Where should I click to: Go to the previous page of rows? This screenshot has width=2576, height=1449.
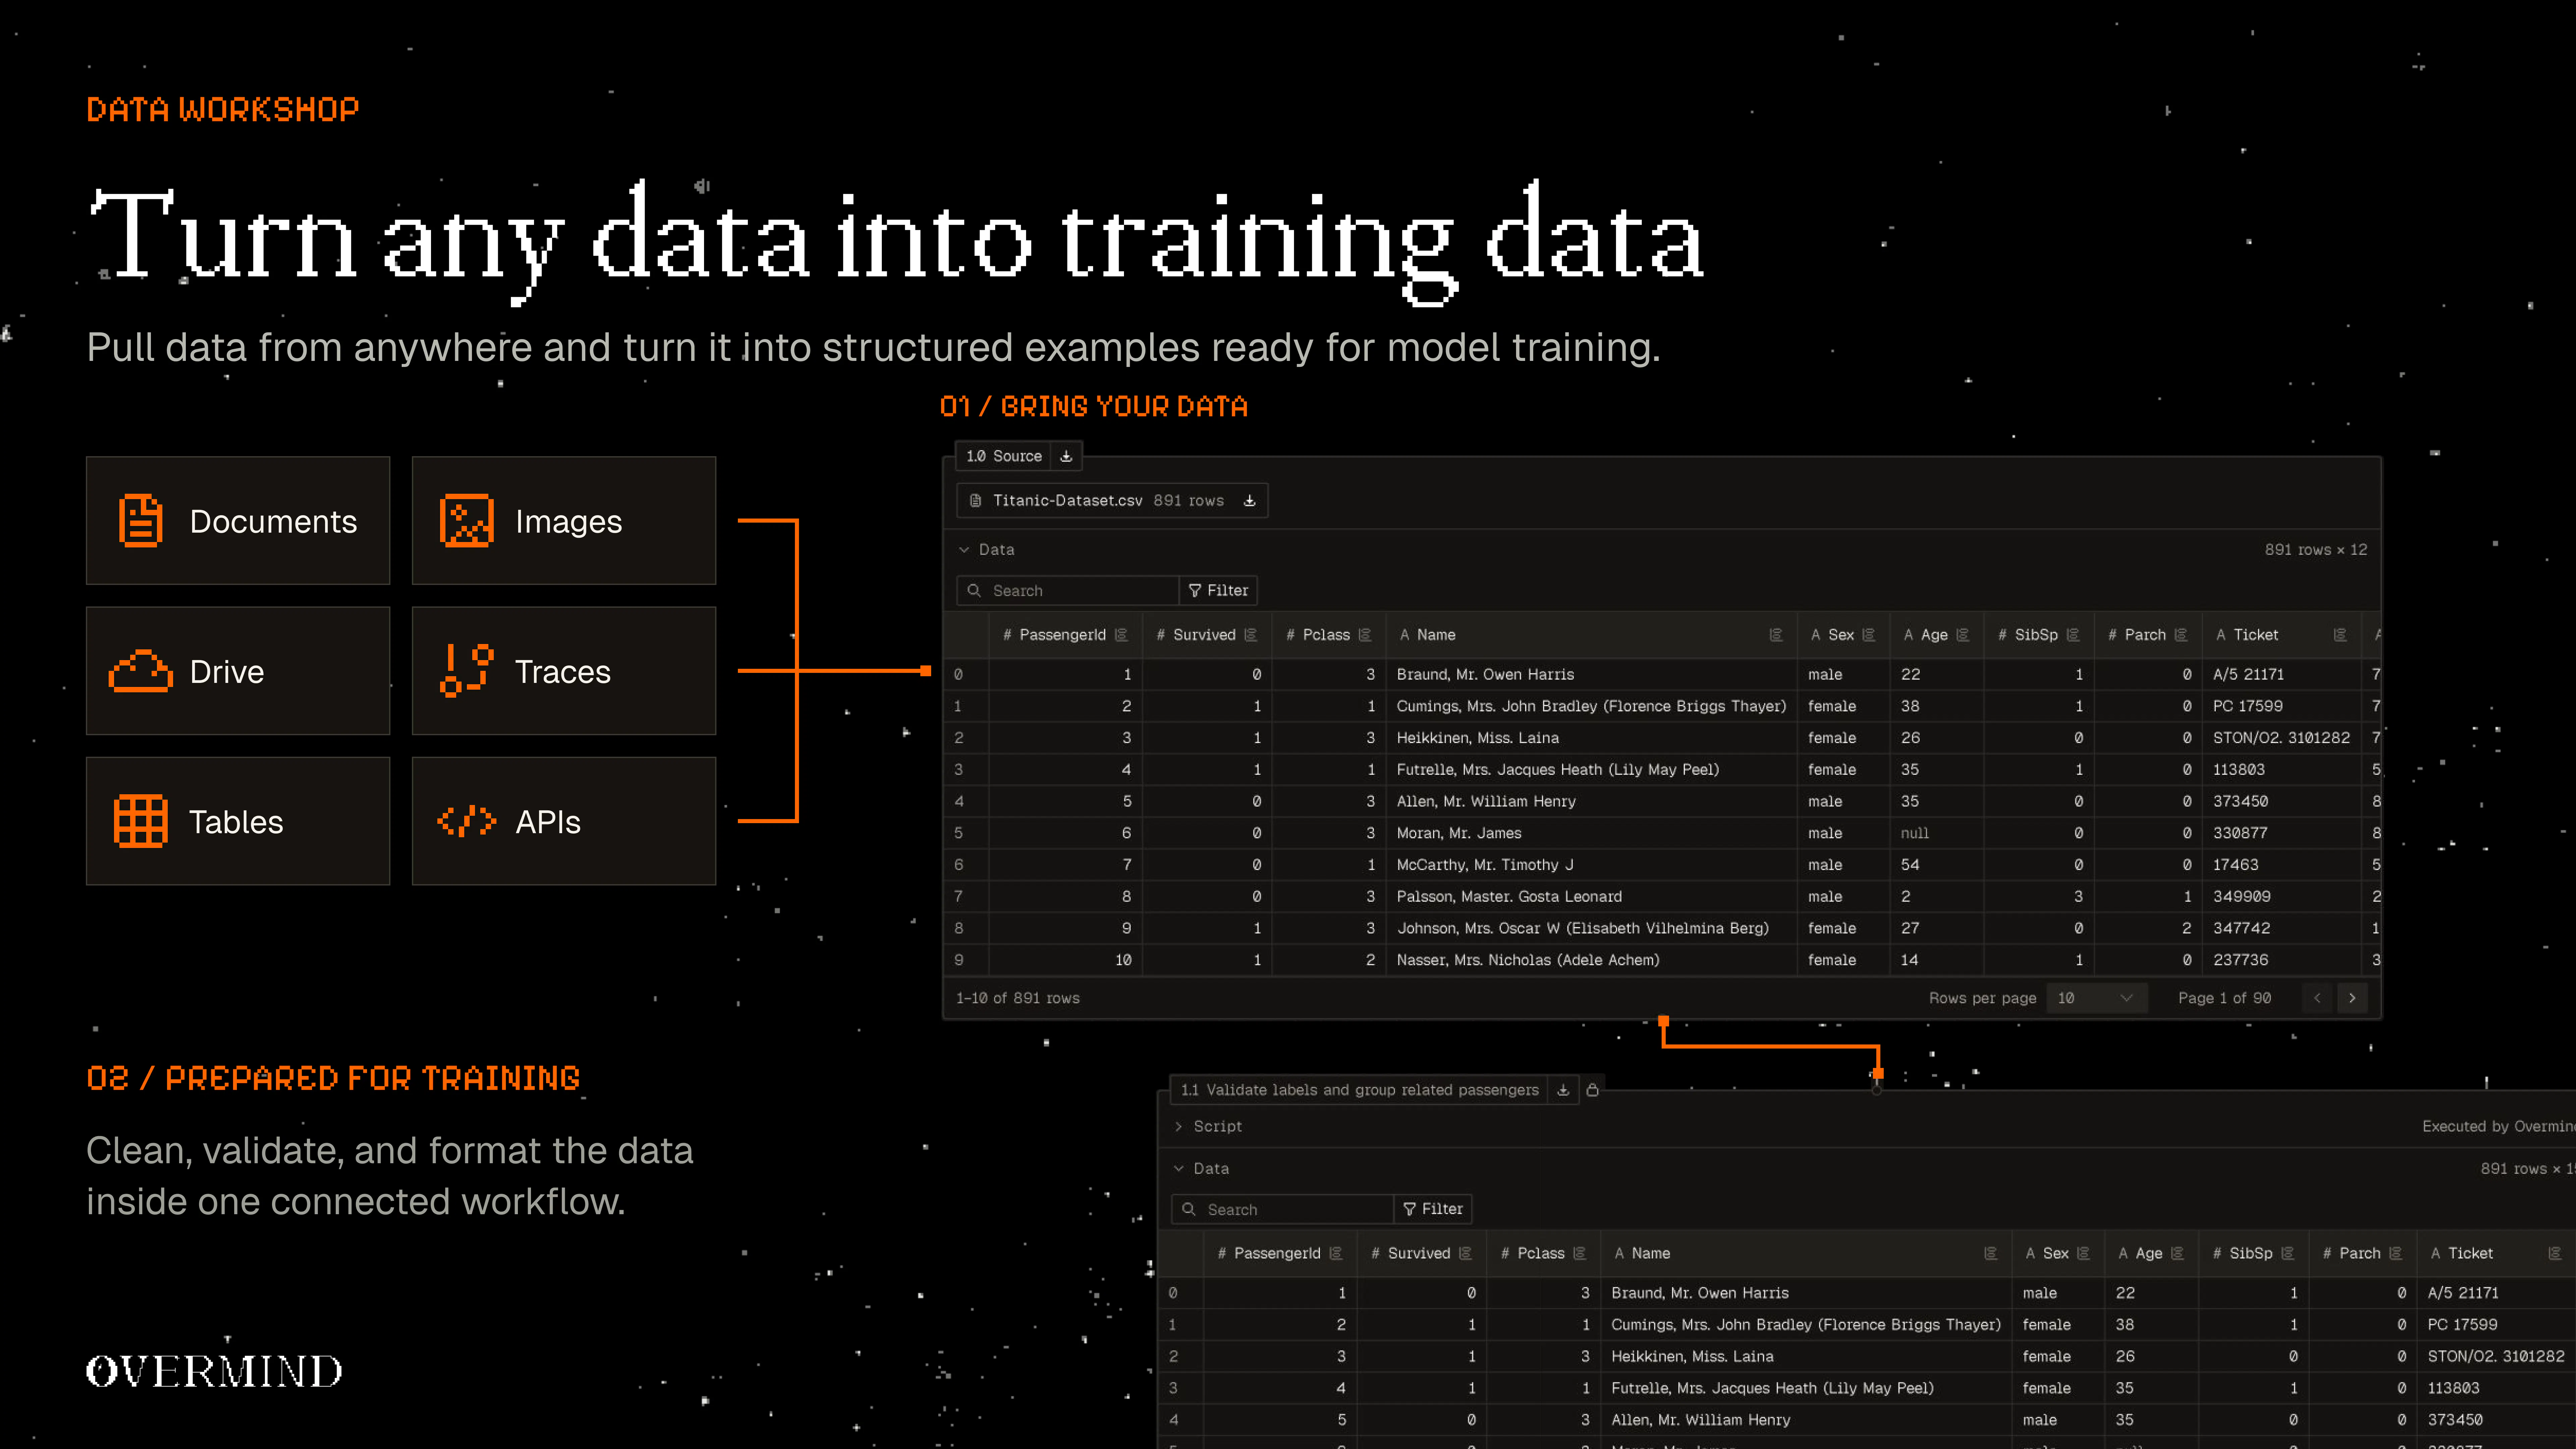2317,998
